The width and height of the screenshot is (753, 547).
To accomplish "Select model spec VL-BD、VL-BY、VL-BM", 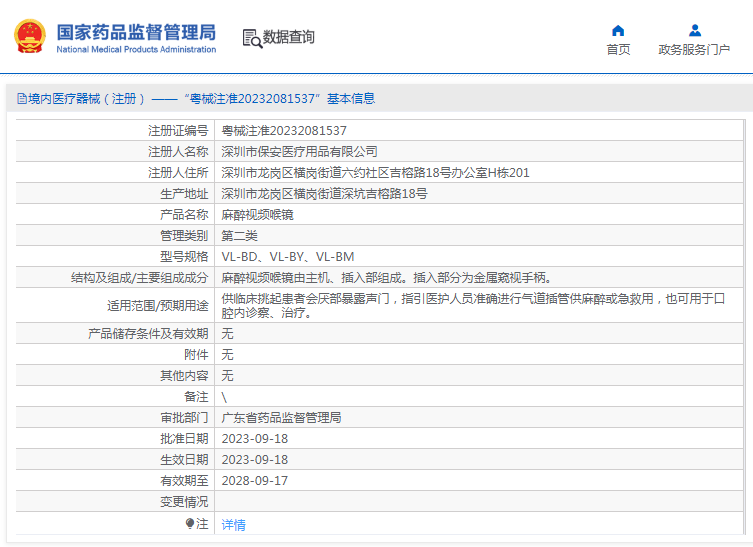I will 288,257.
